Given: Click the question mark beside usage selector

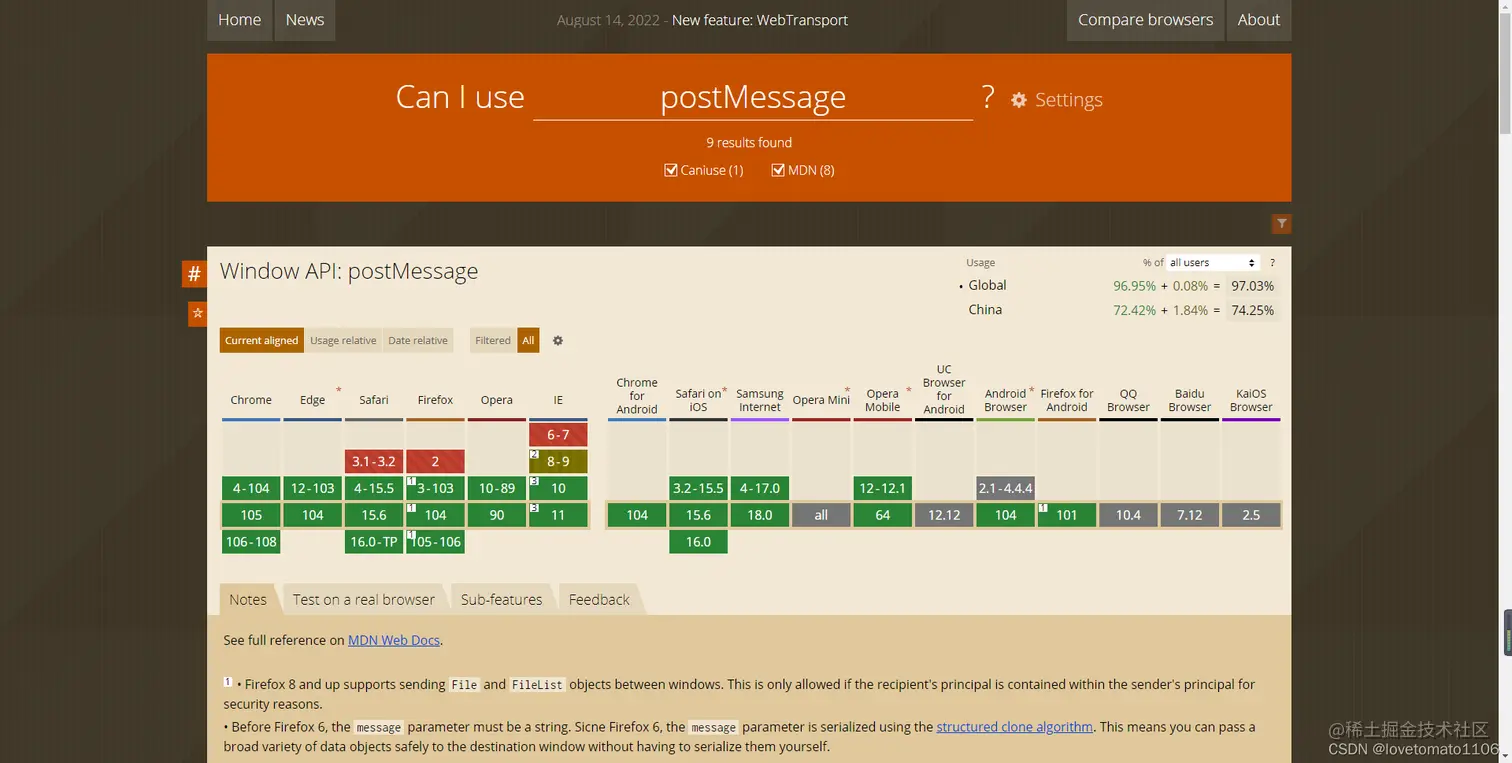Looking at the screenshot, I should tap(1272, 263).
